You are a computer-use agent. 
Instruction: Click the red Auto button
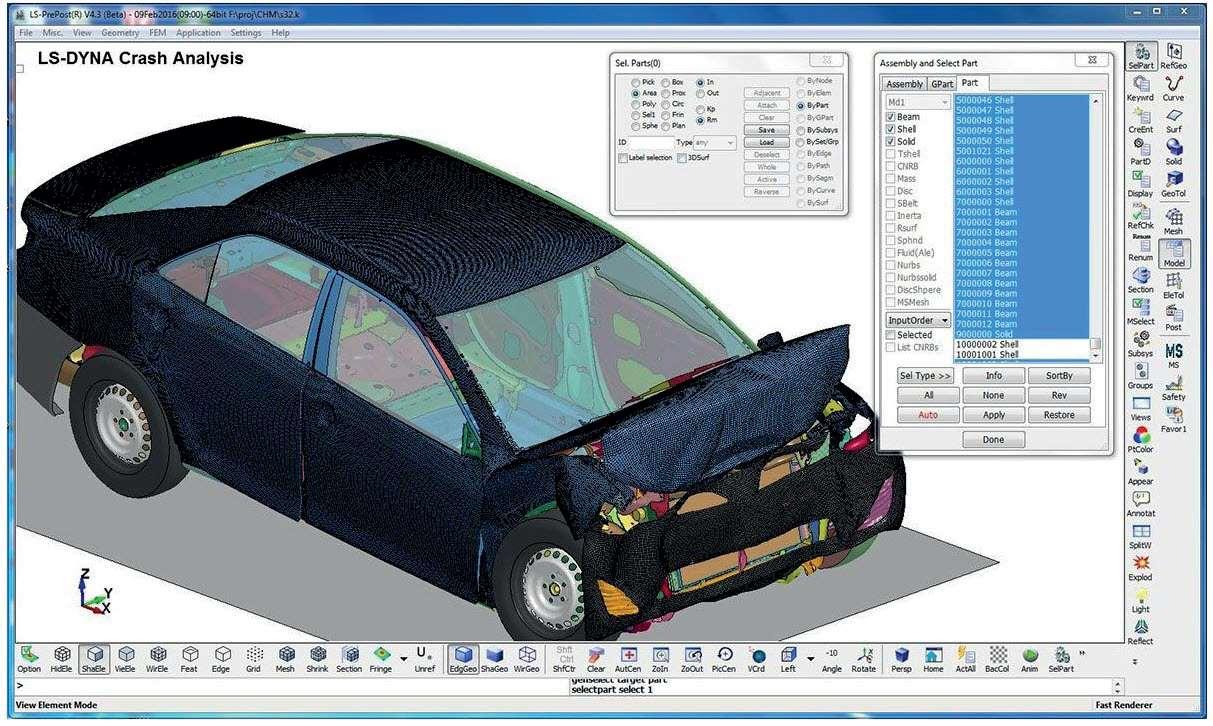[x=928, y=415]
